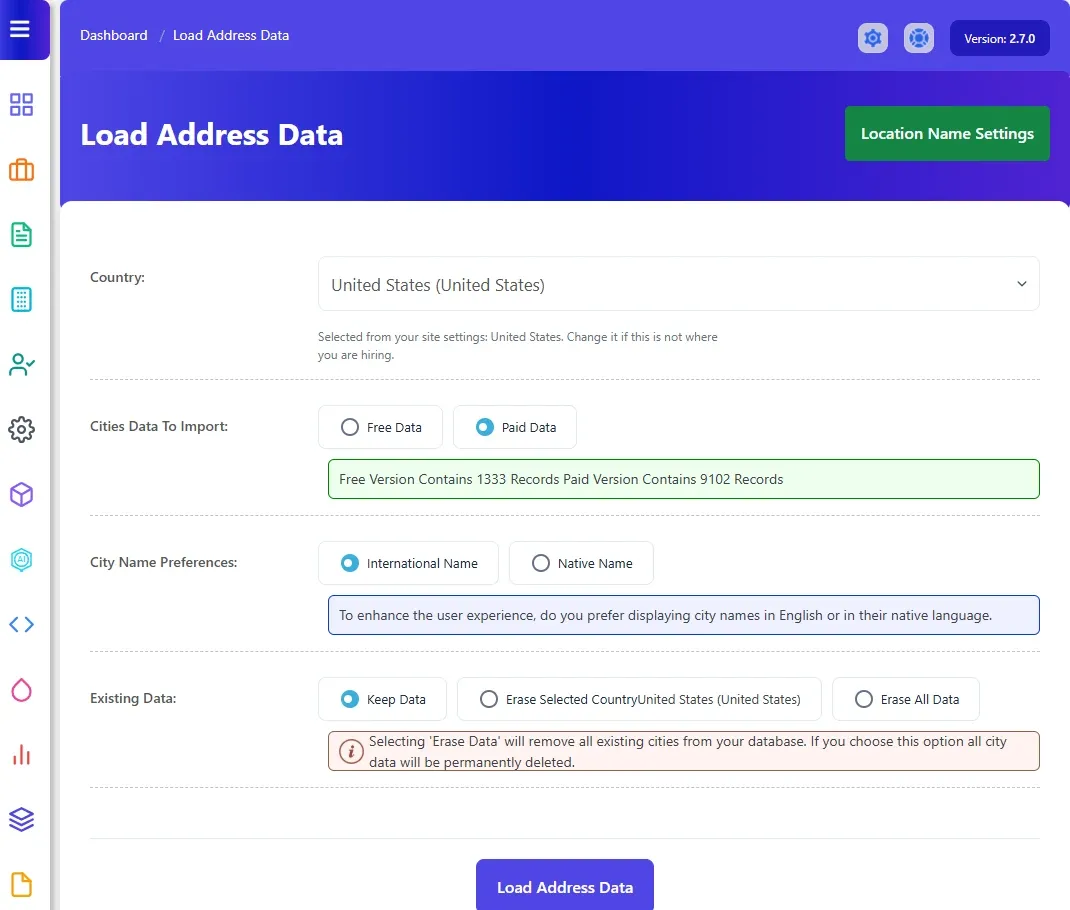
Task: Click the Load Address Data submit button
Action: 565,885
